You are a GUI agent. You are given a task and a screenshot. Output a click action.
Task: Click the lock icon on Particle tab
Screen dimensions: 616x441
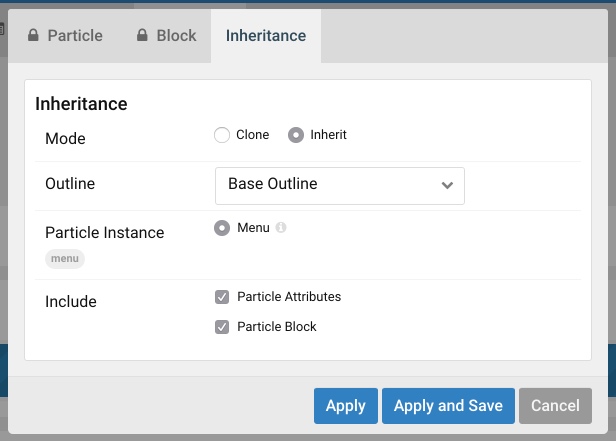[33, 36]
